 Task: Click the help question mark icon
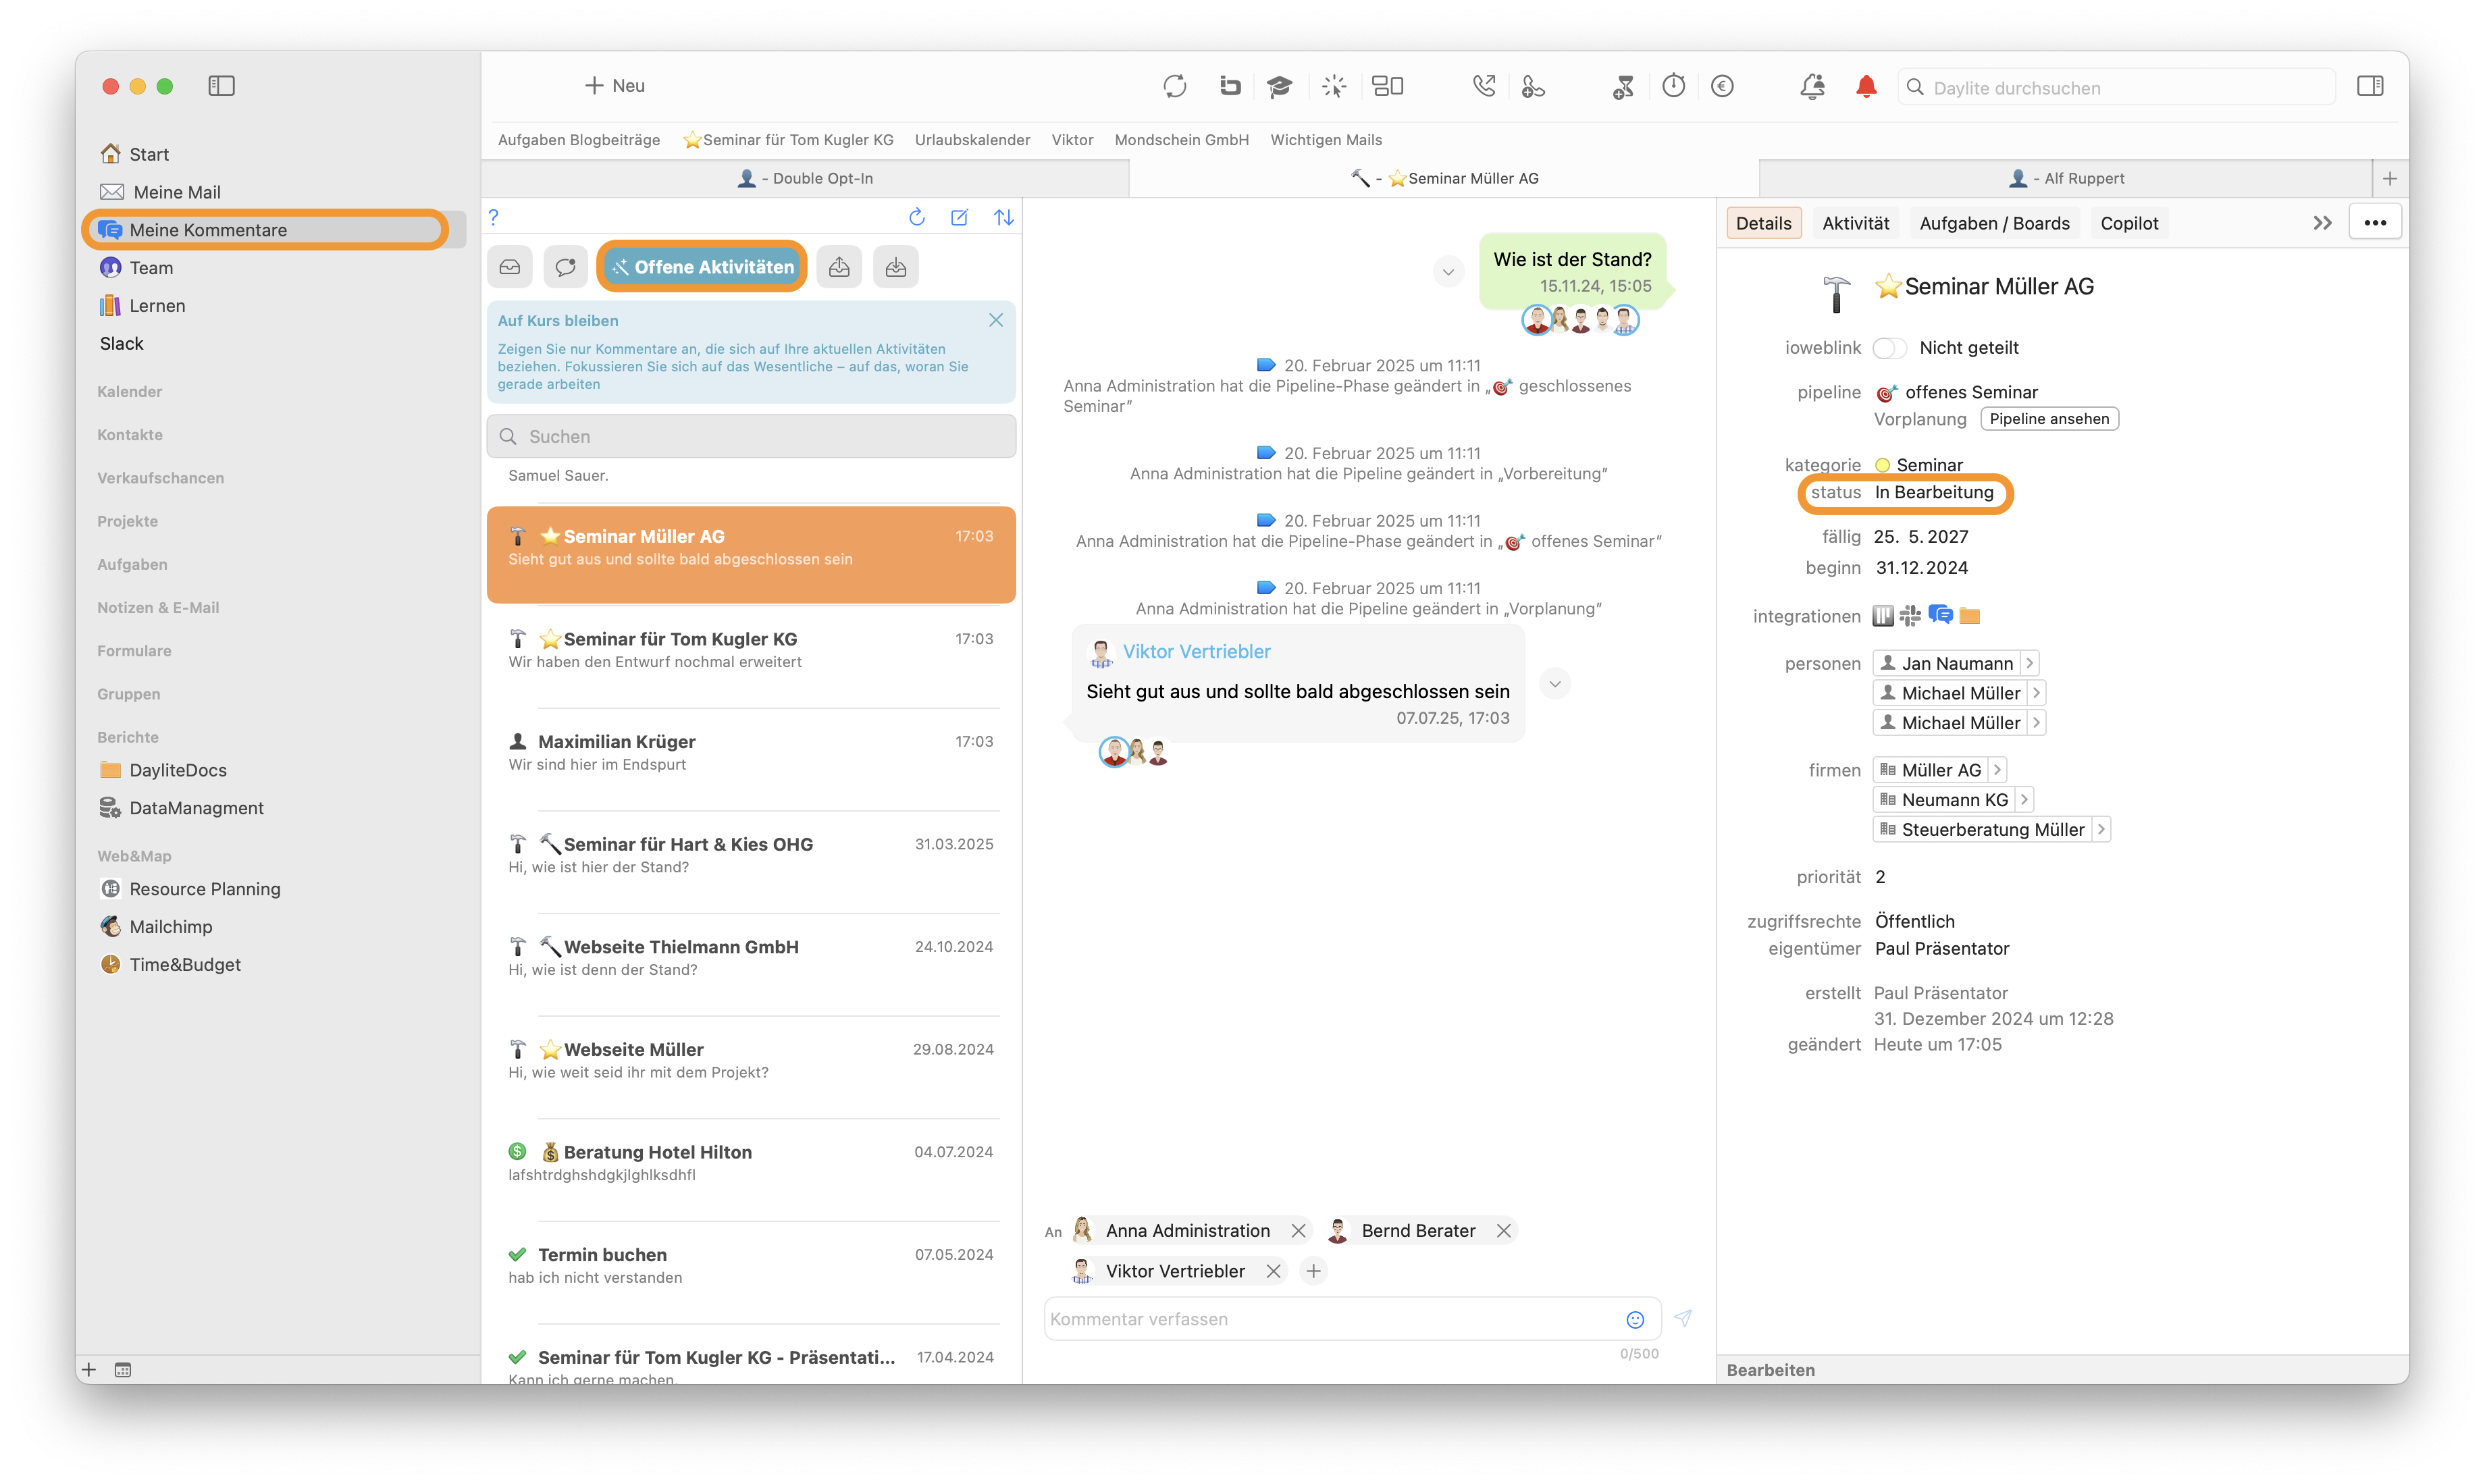(493, 217)
